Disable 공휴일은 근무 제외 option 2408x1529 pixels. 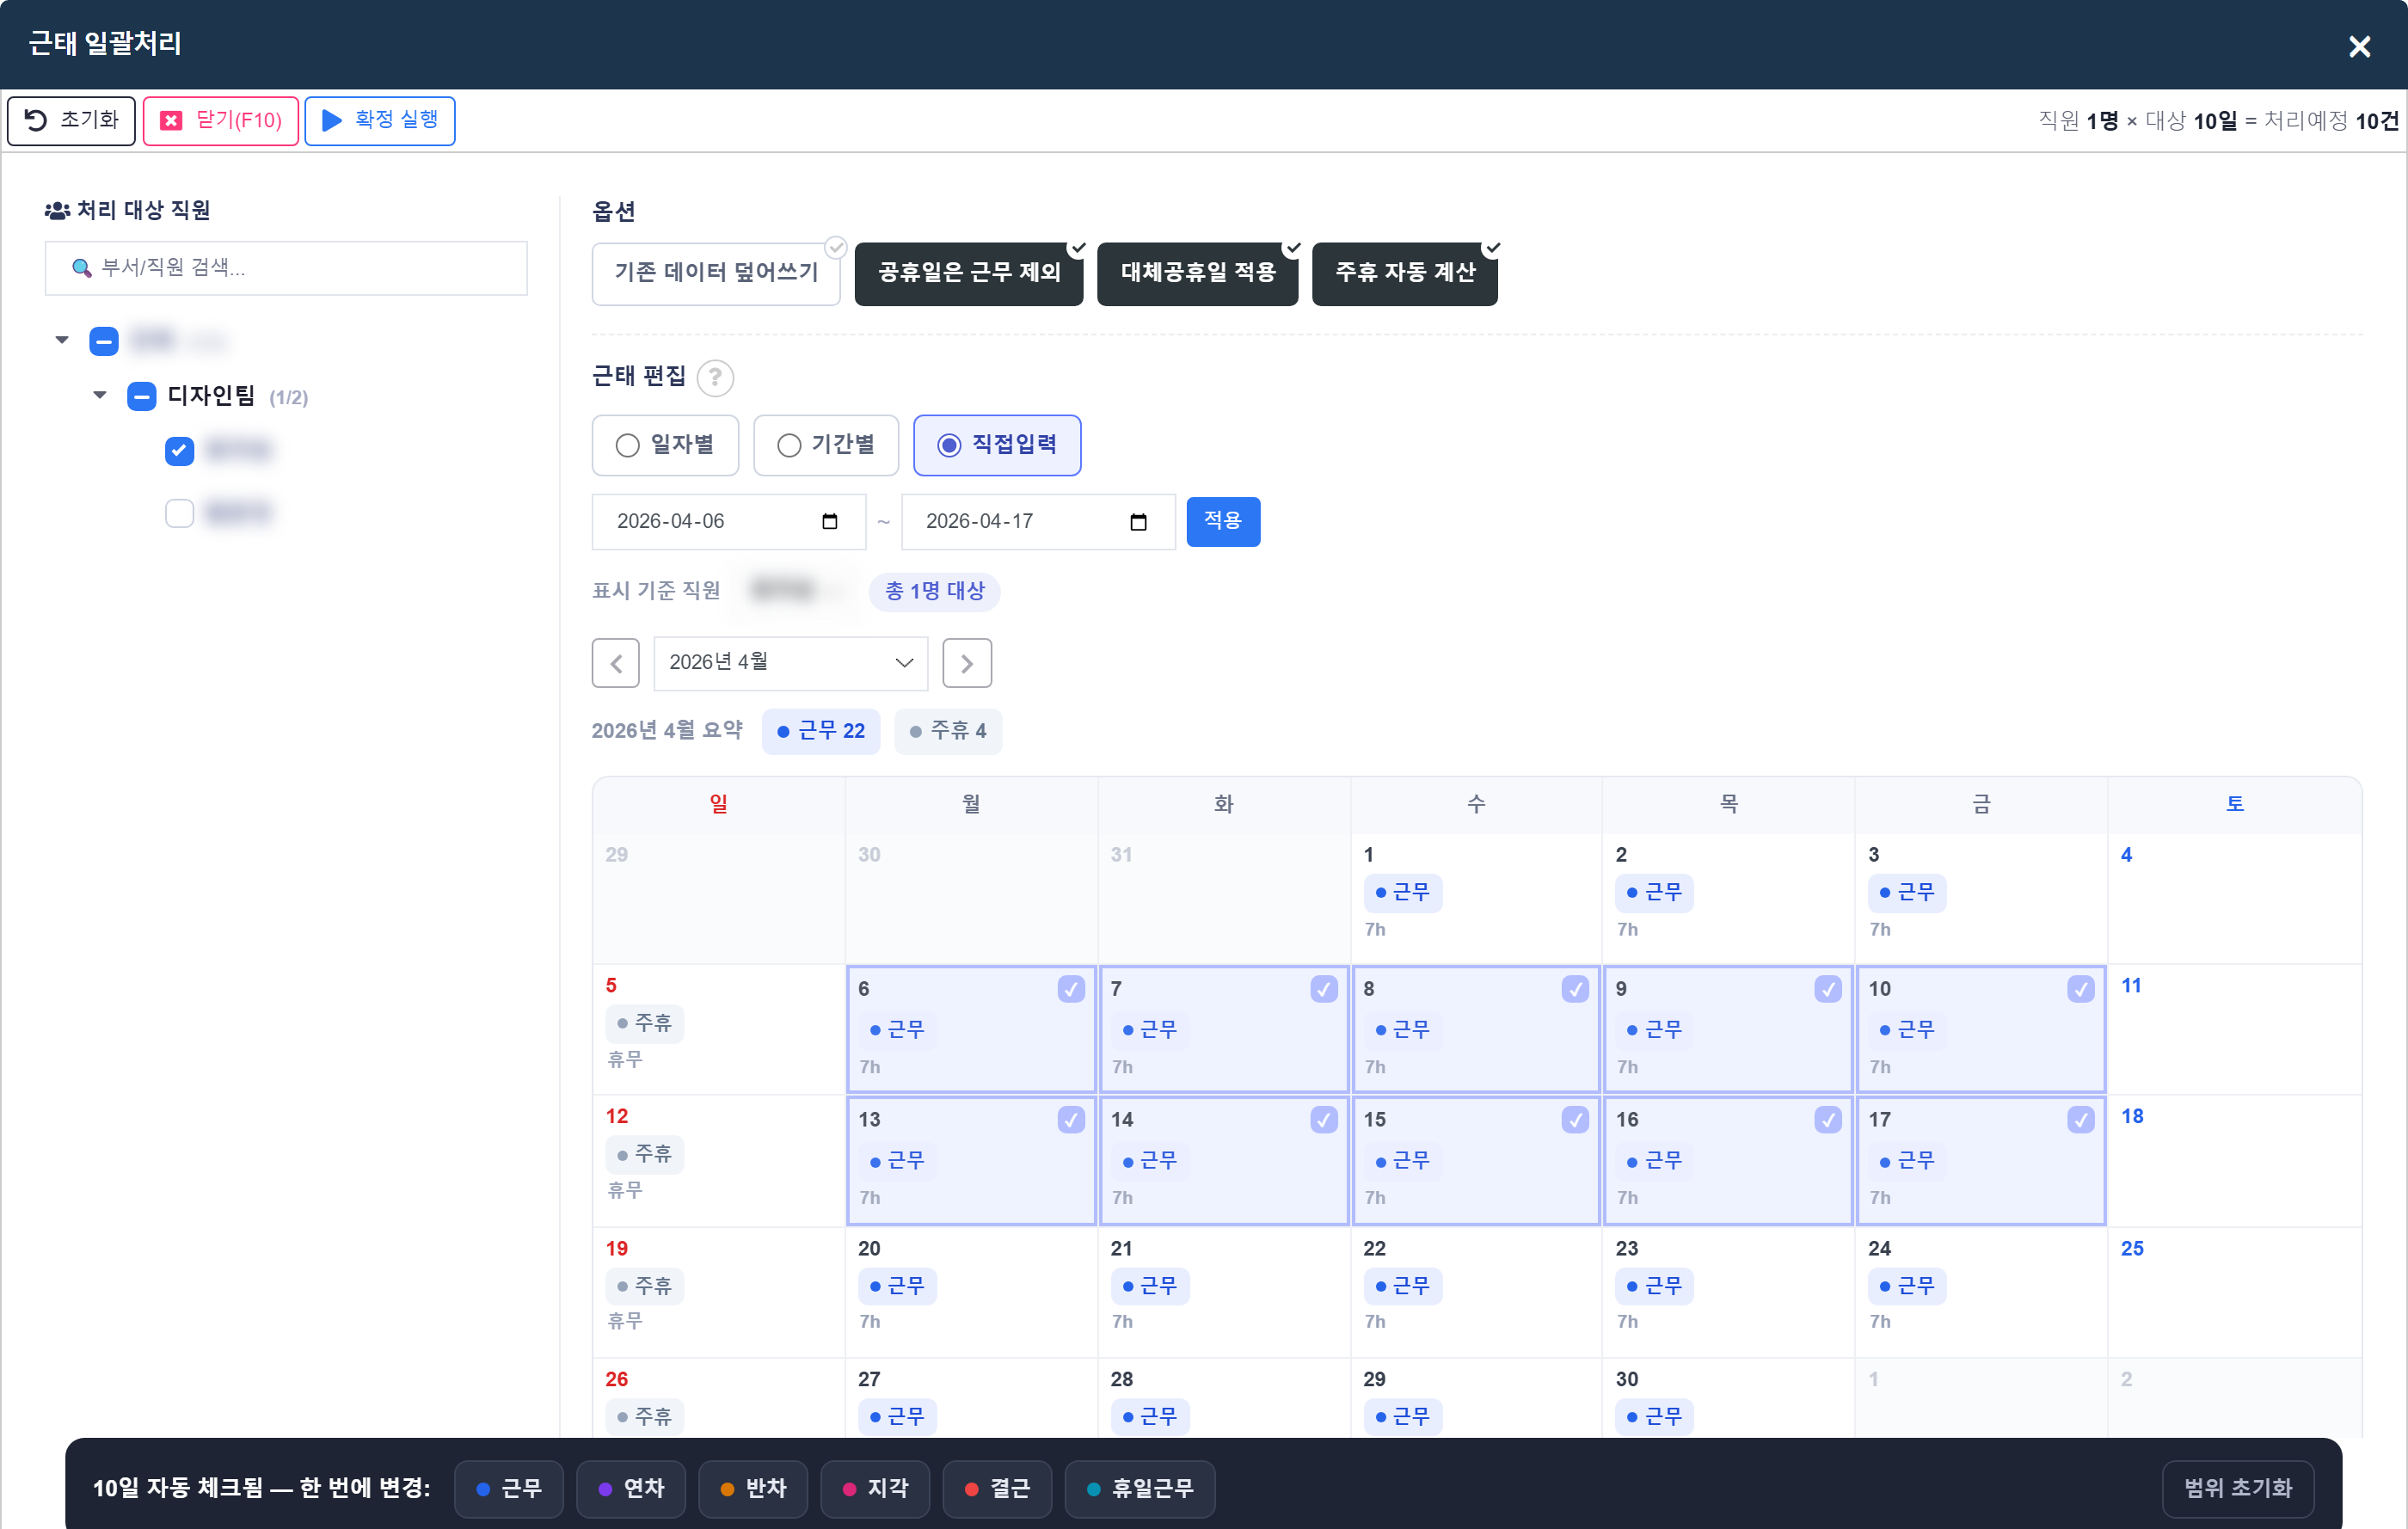(969, 273)
